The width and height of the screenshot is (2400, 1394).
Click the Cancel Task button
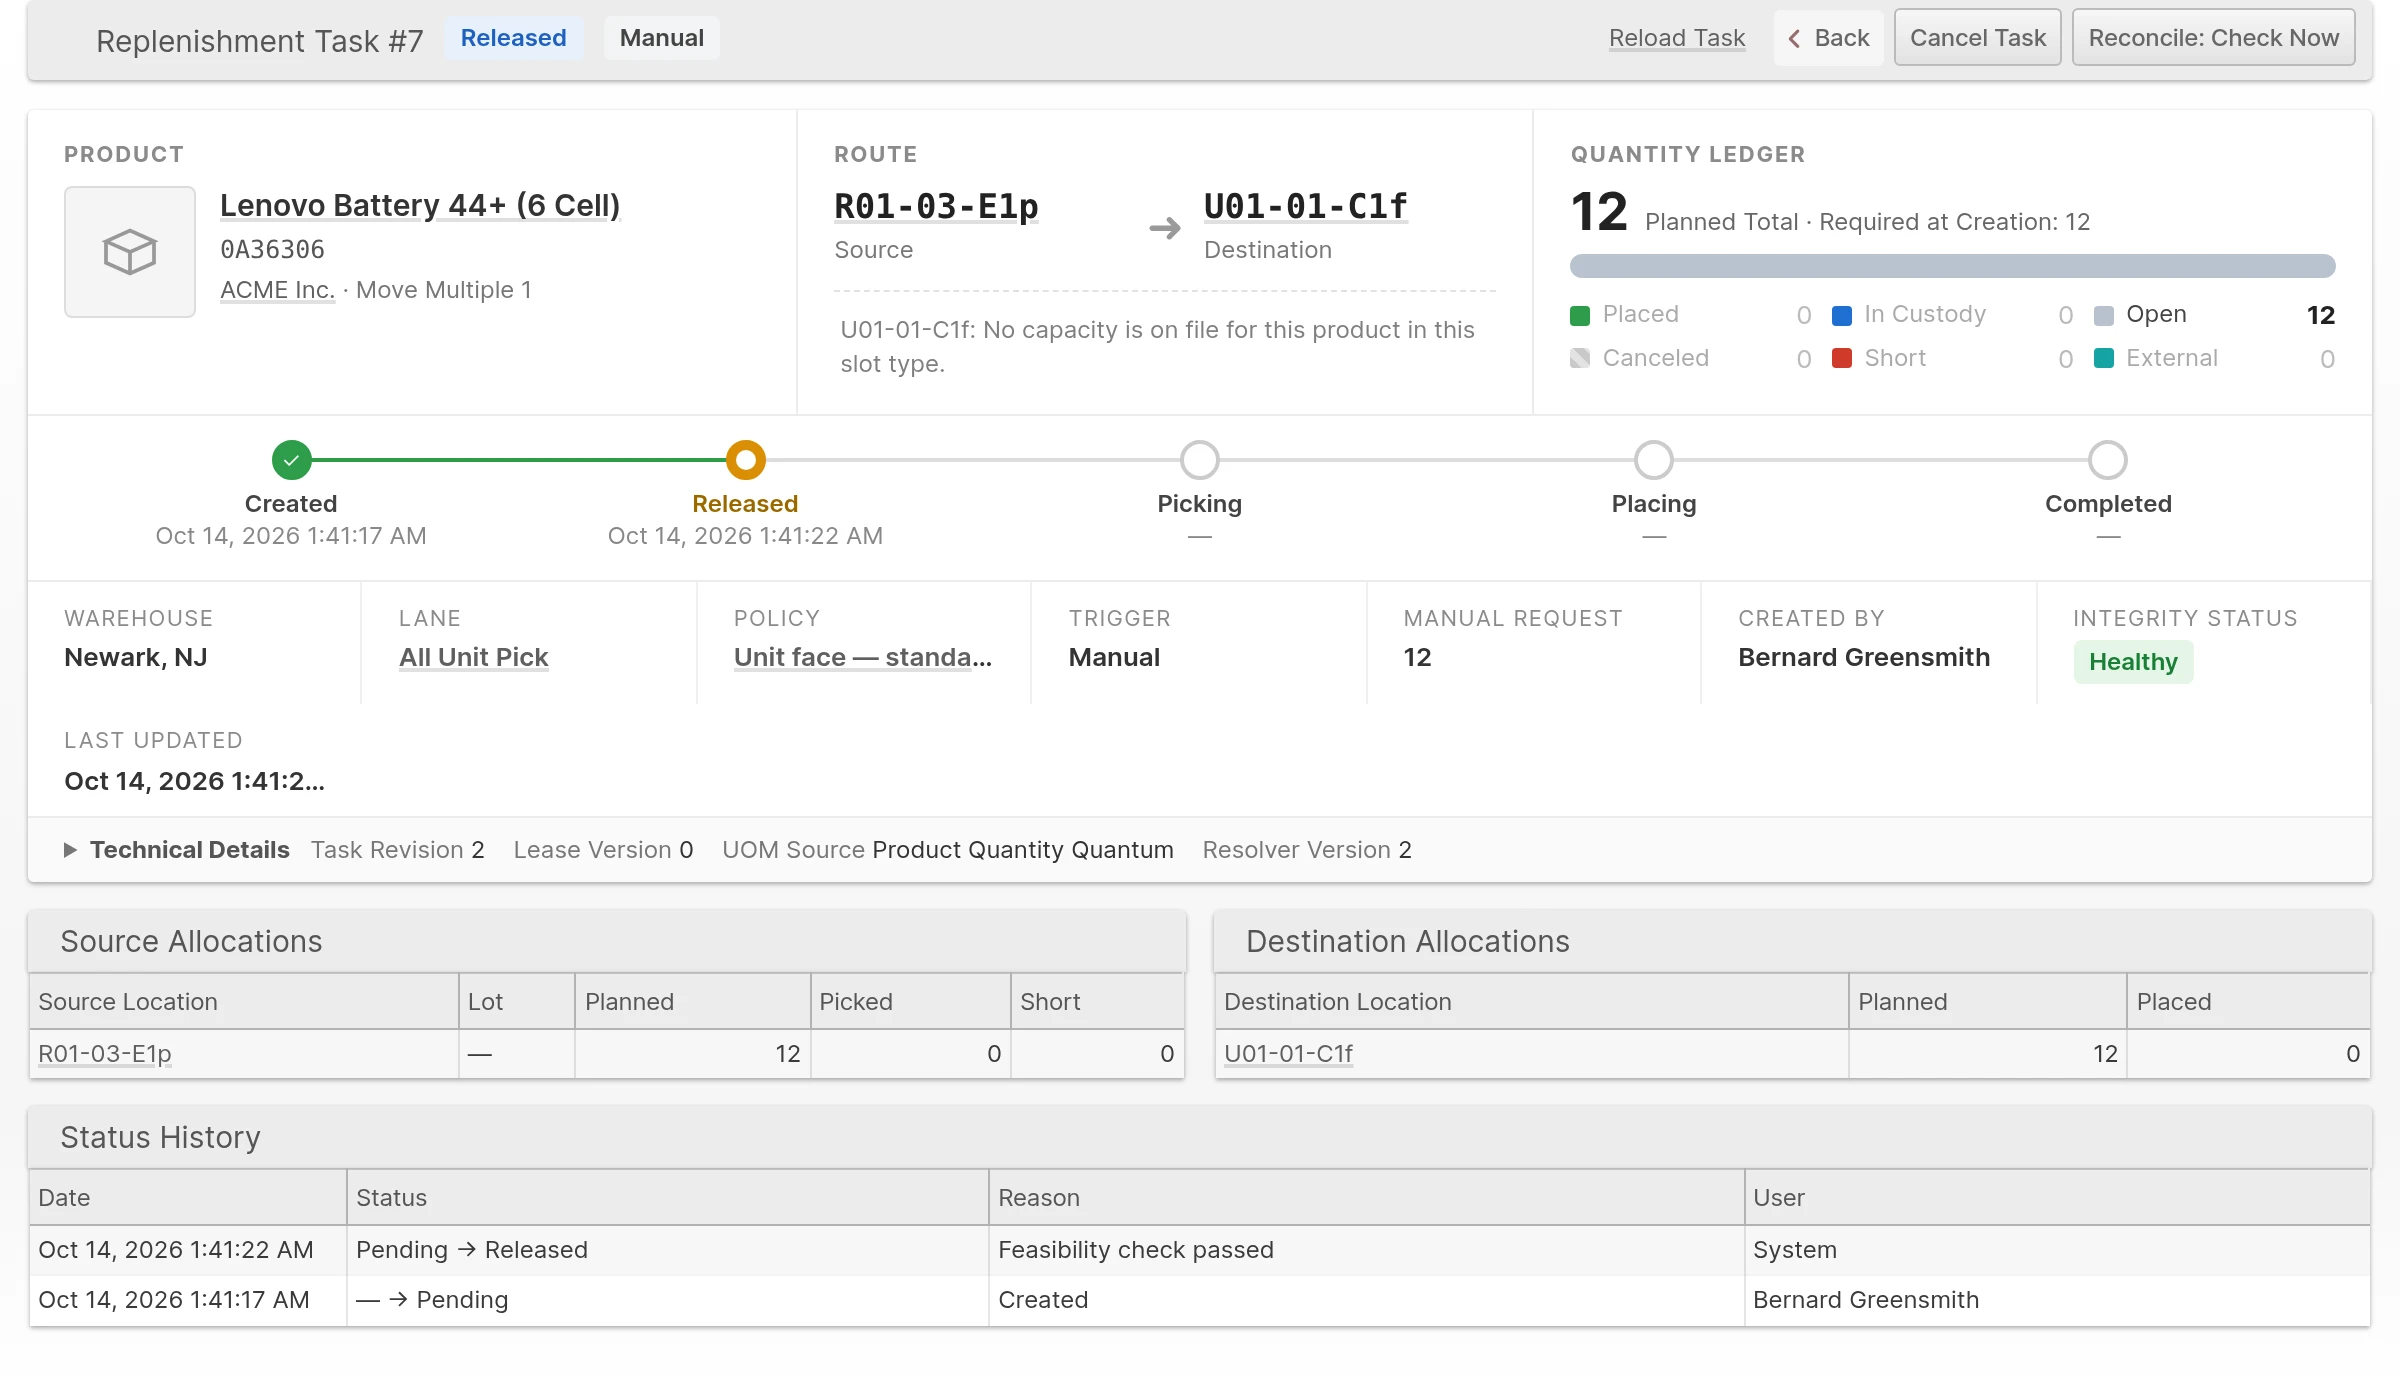pos(1978,38)
